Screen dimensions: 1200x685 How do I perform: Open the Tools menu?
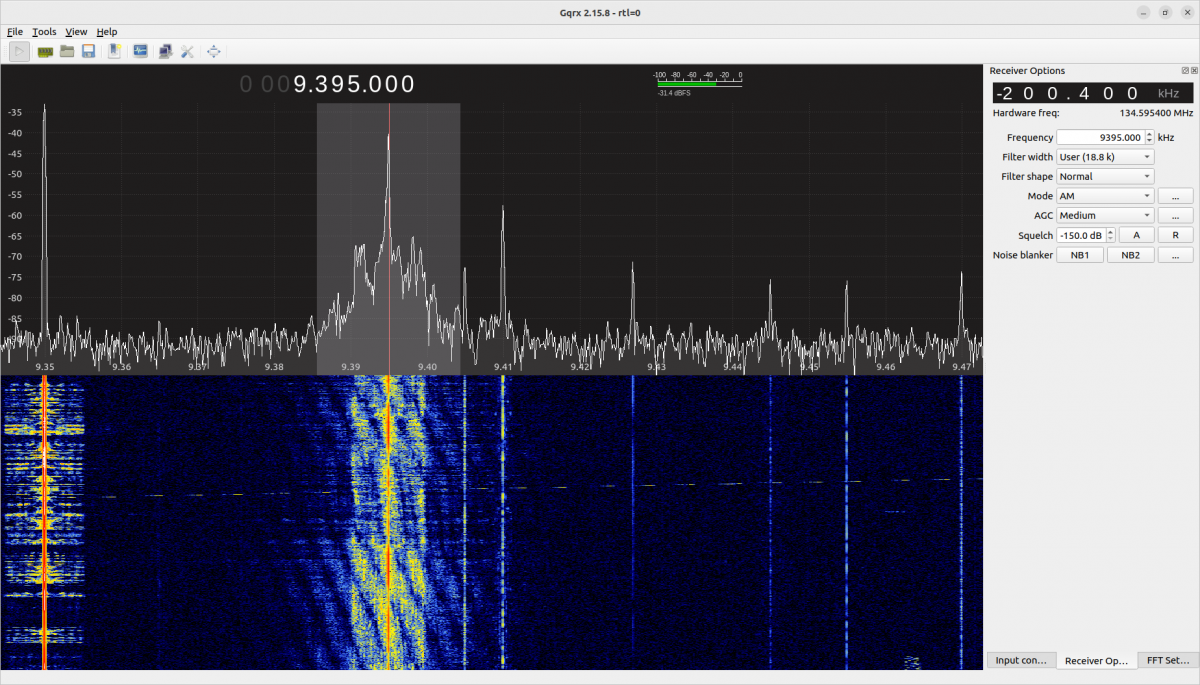coord(44,32)
